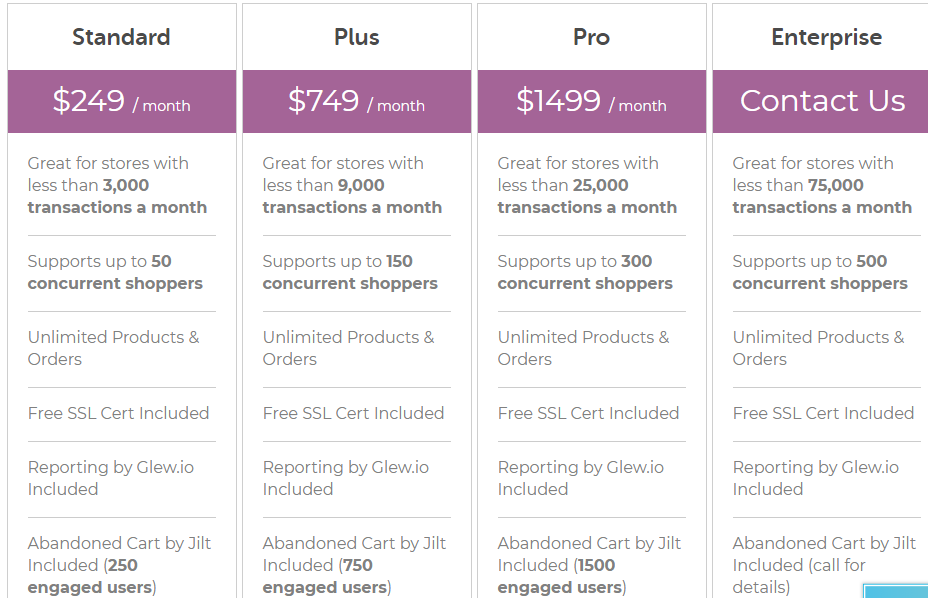This screenshot has width=928, height=598.
Task: Click Reporting by Glew.io in Enterprise column
Action: pos(816,478)
